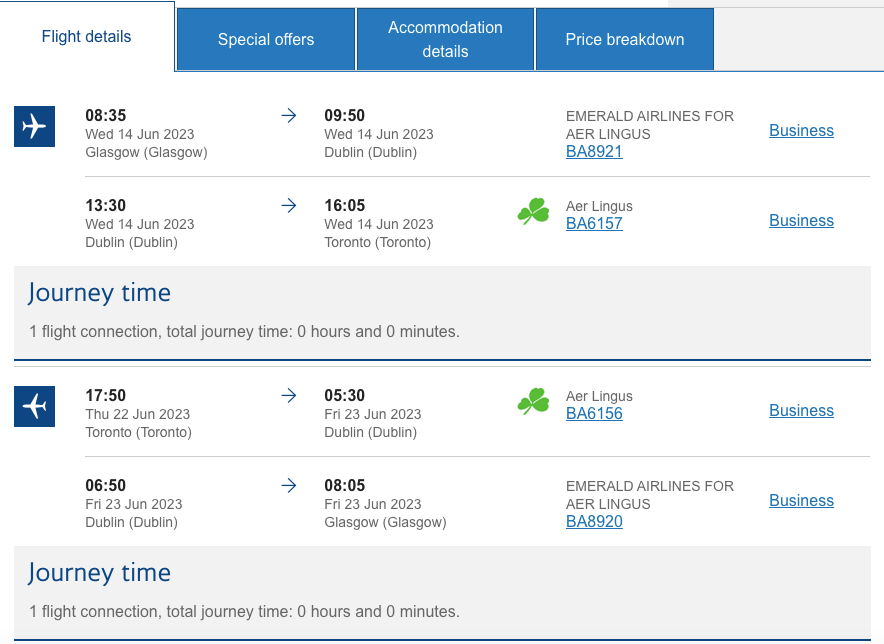The height and width of the screenshot is (644, 884).
Task: Click Business cabin link for flight BA8921
Action: coord(801,130)
